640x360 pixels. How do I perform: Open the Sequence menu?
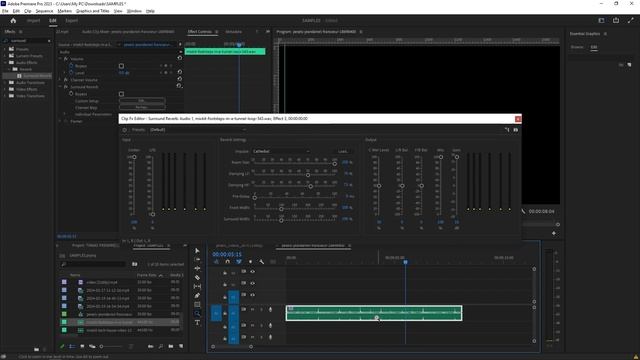(44, 11)
